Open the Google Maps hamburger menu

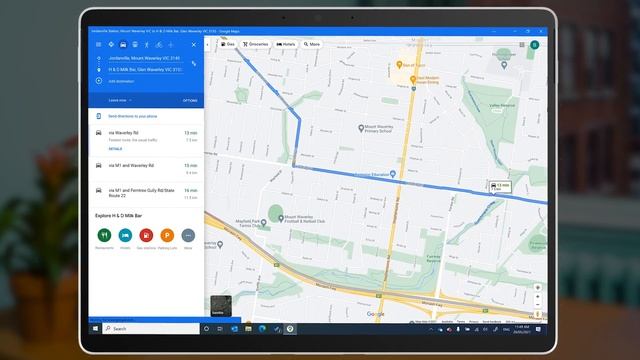point(98,44)
